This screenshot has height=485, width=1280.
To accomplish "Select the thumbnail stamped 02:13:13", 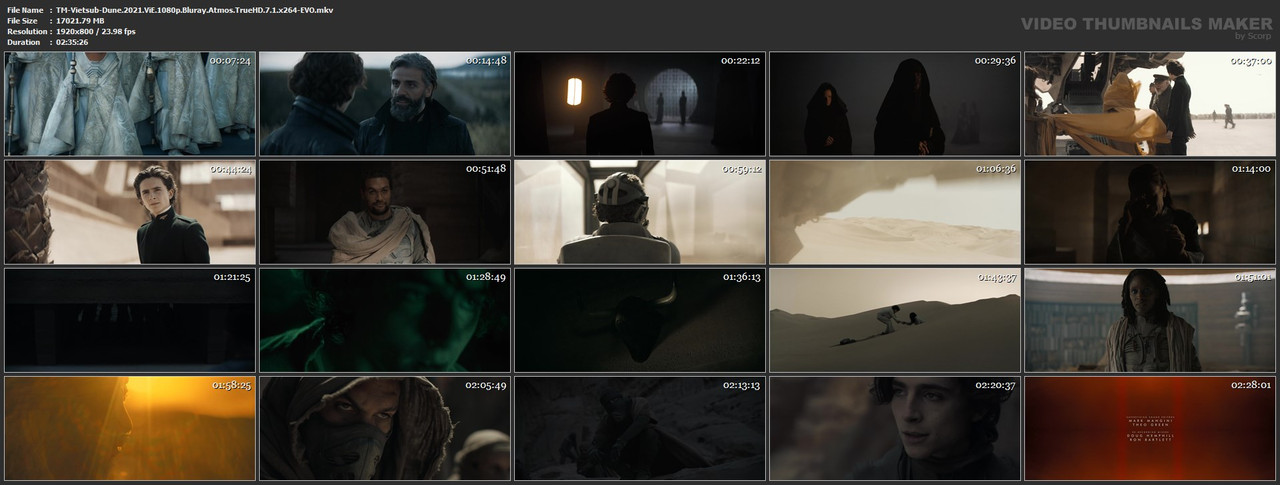I will (640, 428).
